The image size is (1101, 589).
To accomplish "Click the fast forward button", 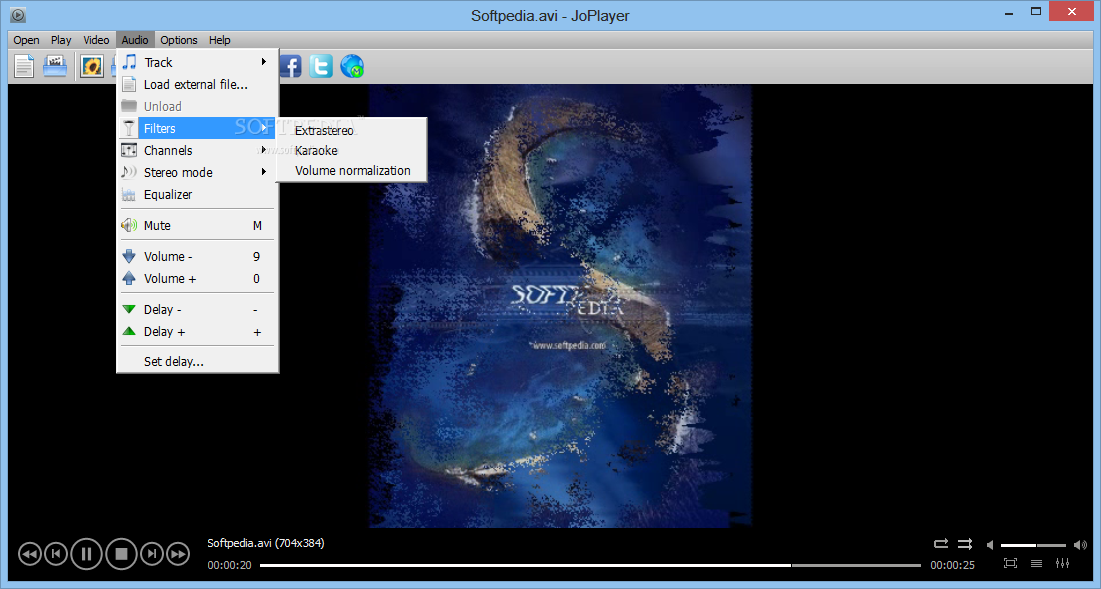I will [x=178, y=555].
